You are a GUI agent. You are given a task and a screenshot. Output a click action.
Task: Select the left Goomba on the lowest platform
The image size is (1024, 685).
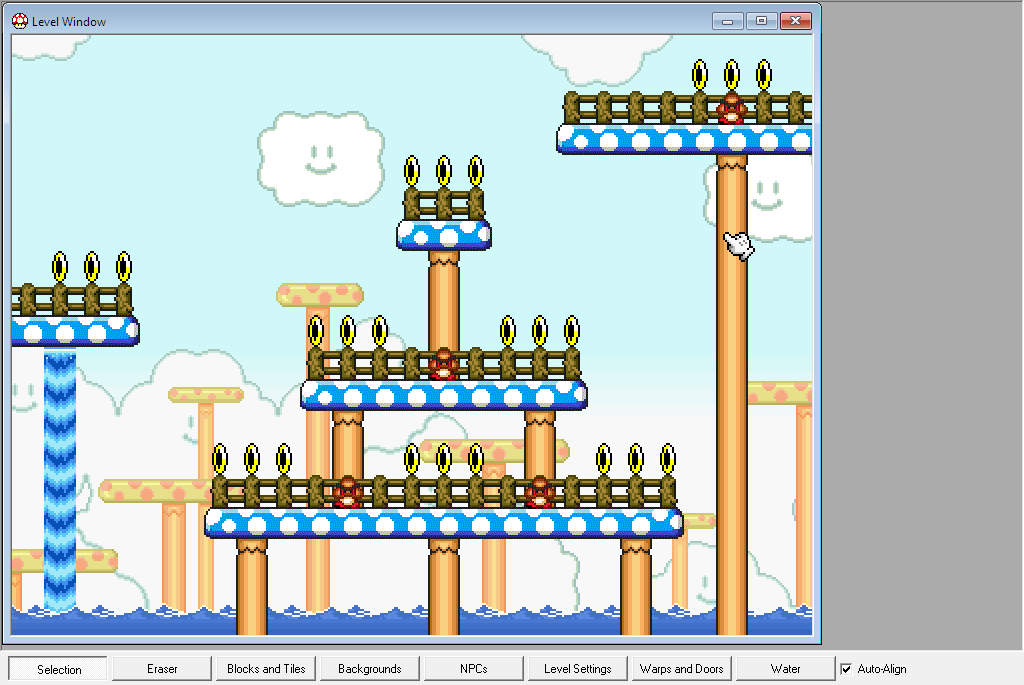(347, 492)
